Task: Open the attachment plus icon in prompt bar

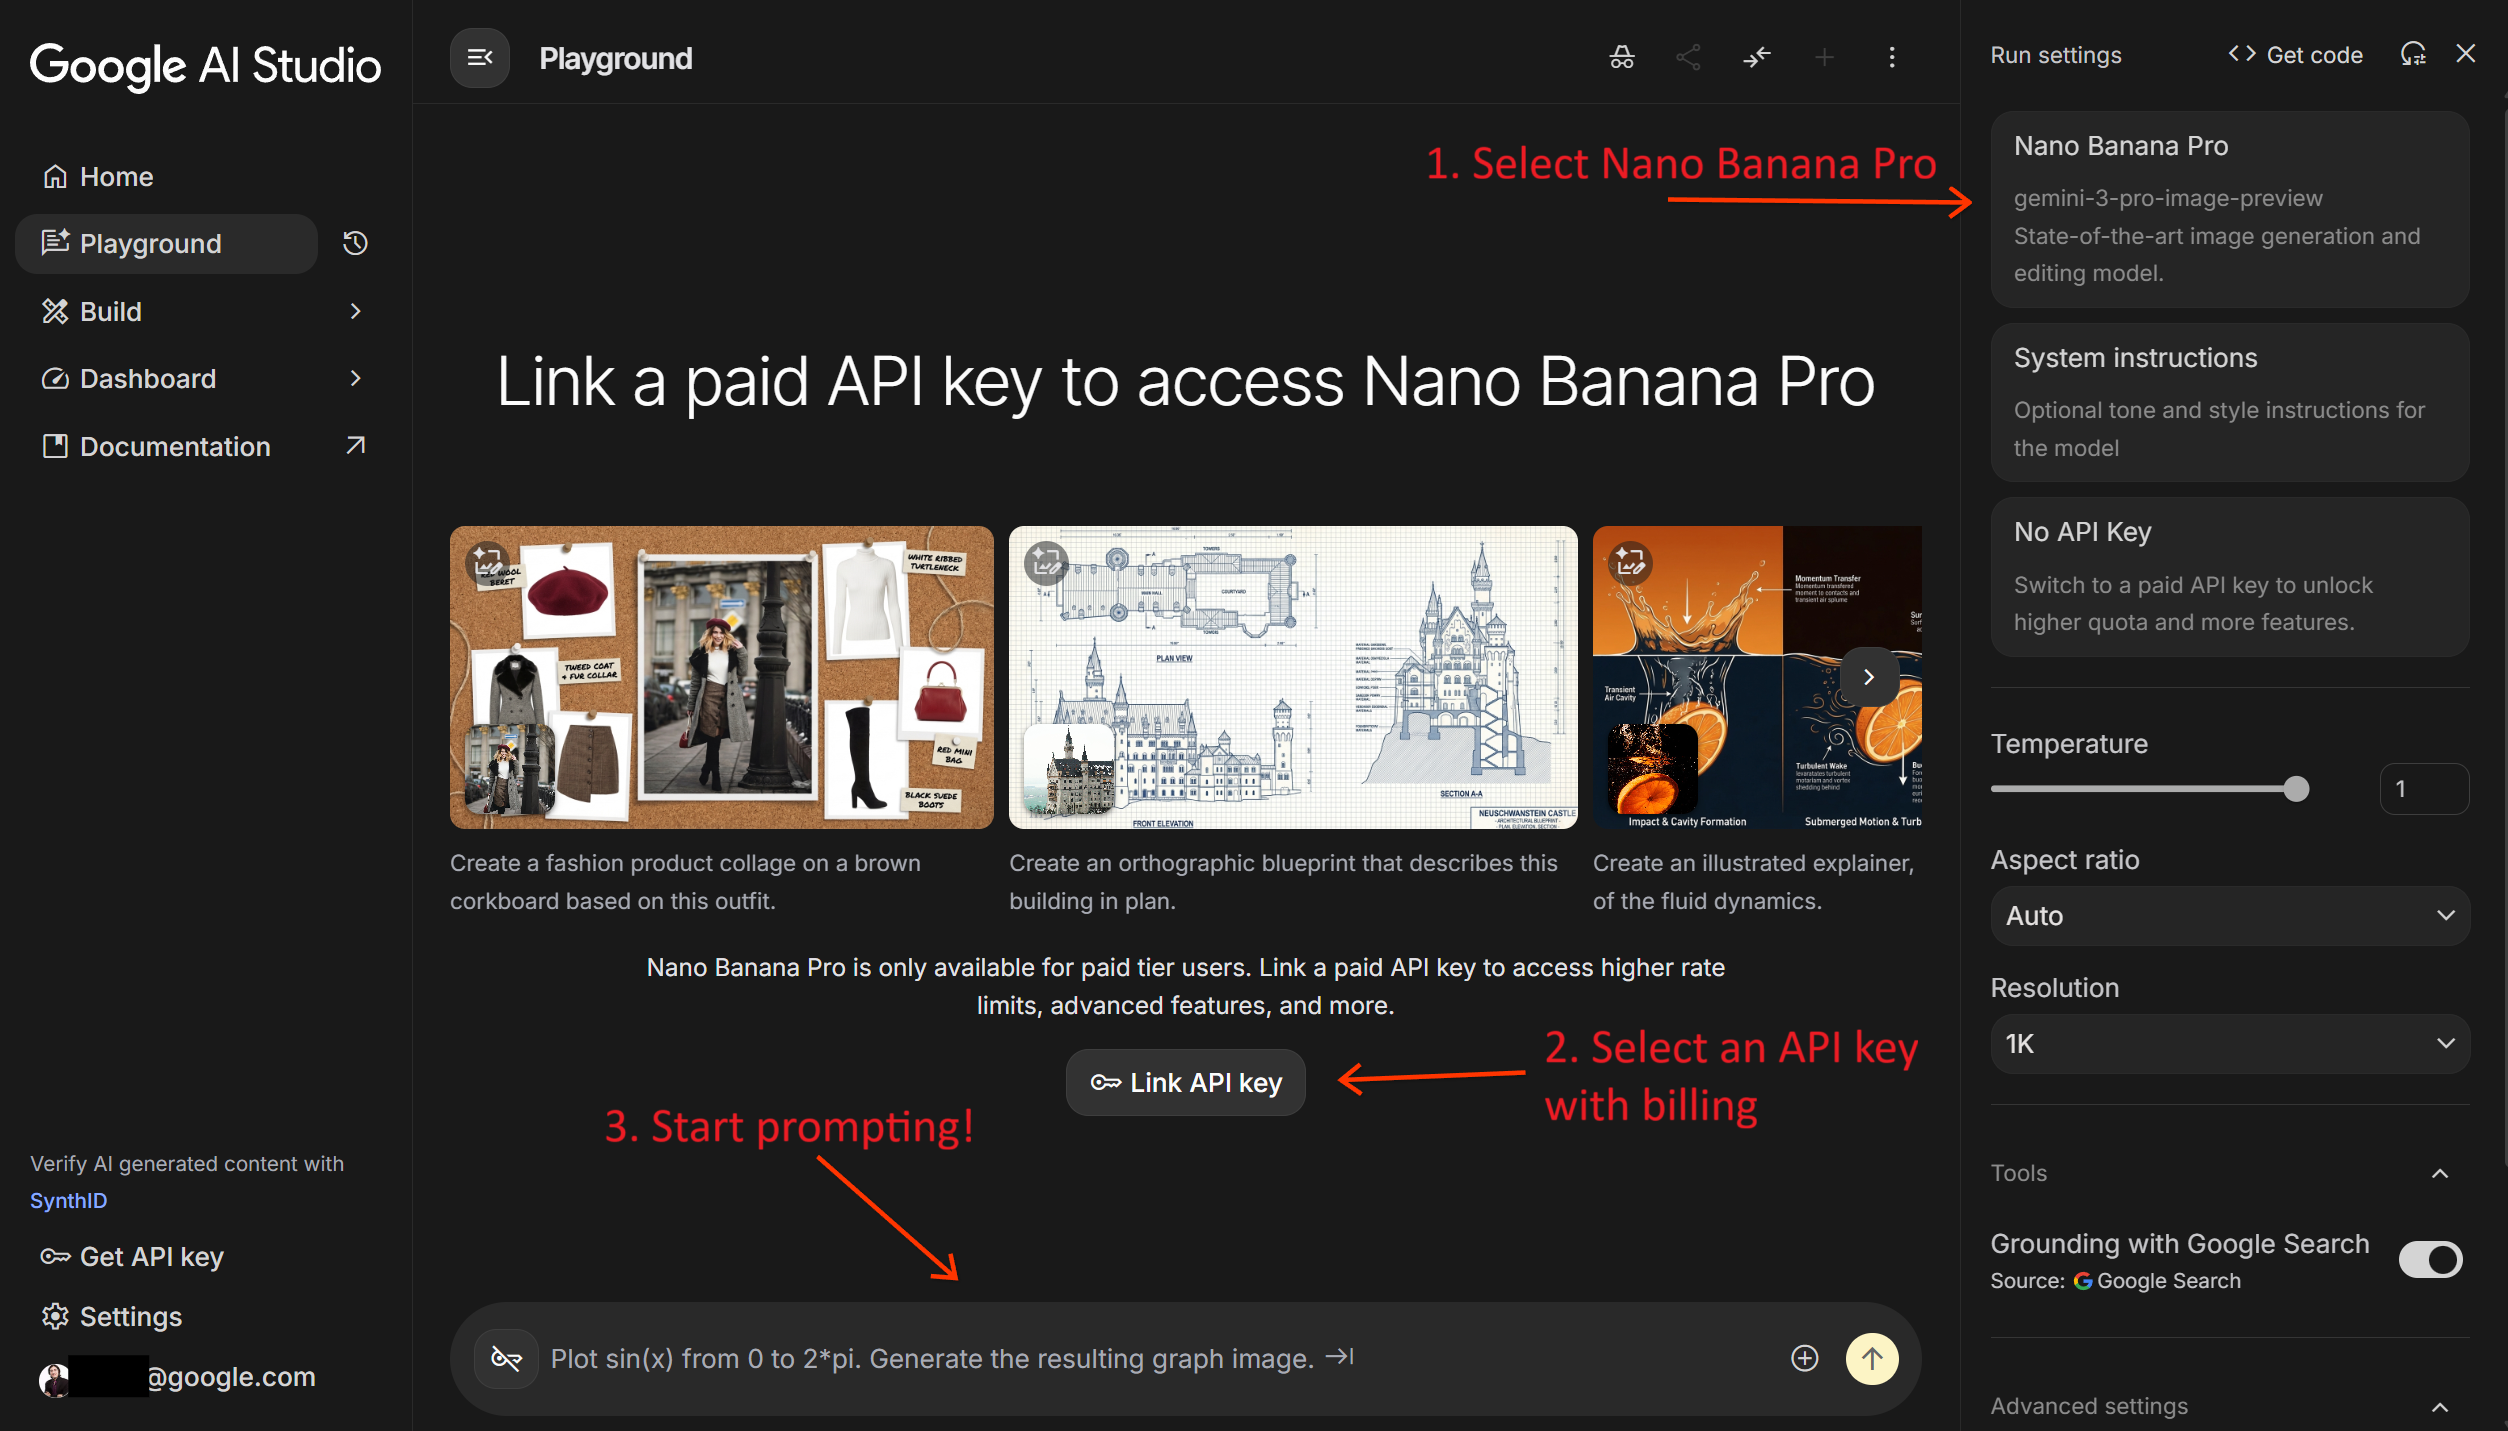Action: click(1804, 1358)
